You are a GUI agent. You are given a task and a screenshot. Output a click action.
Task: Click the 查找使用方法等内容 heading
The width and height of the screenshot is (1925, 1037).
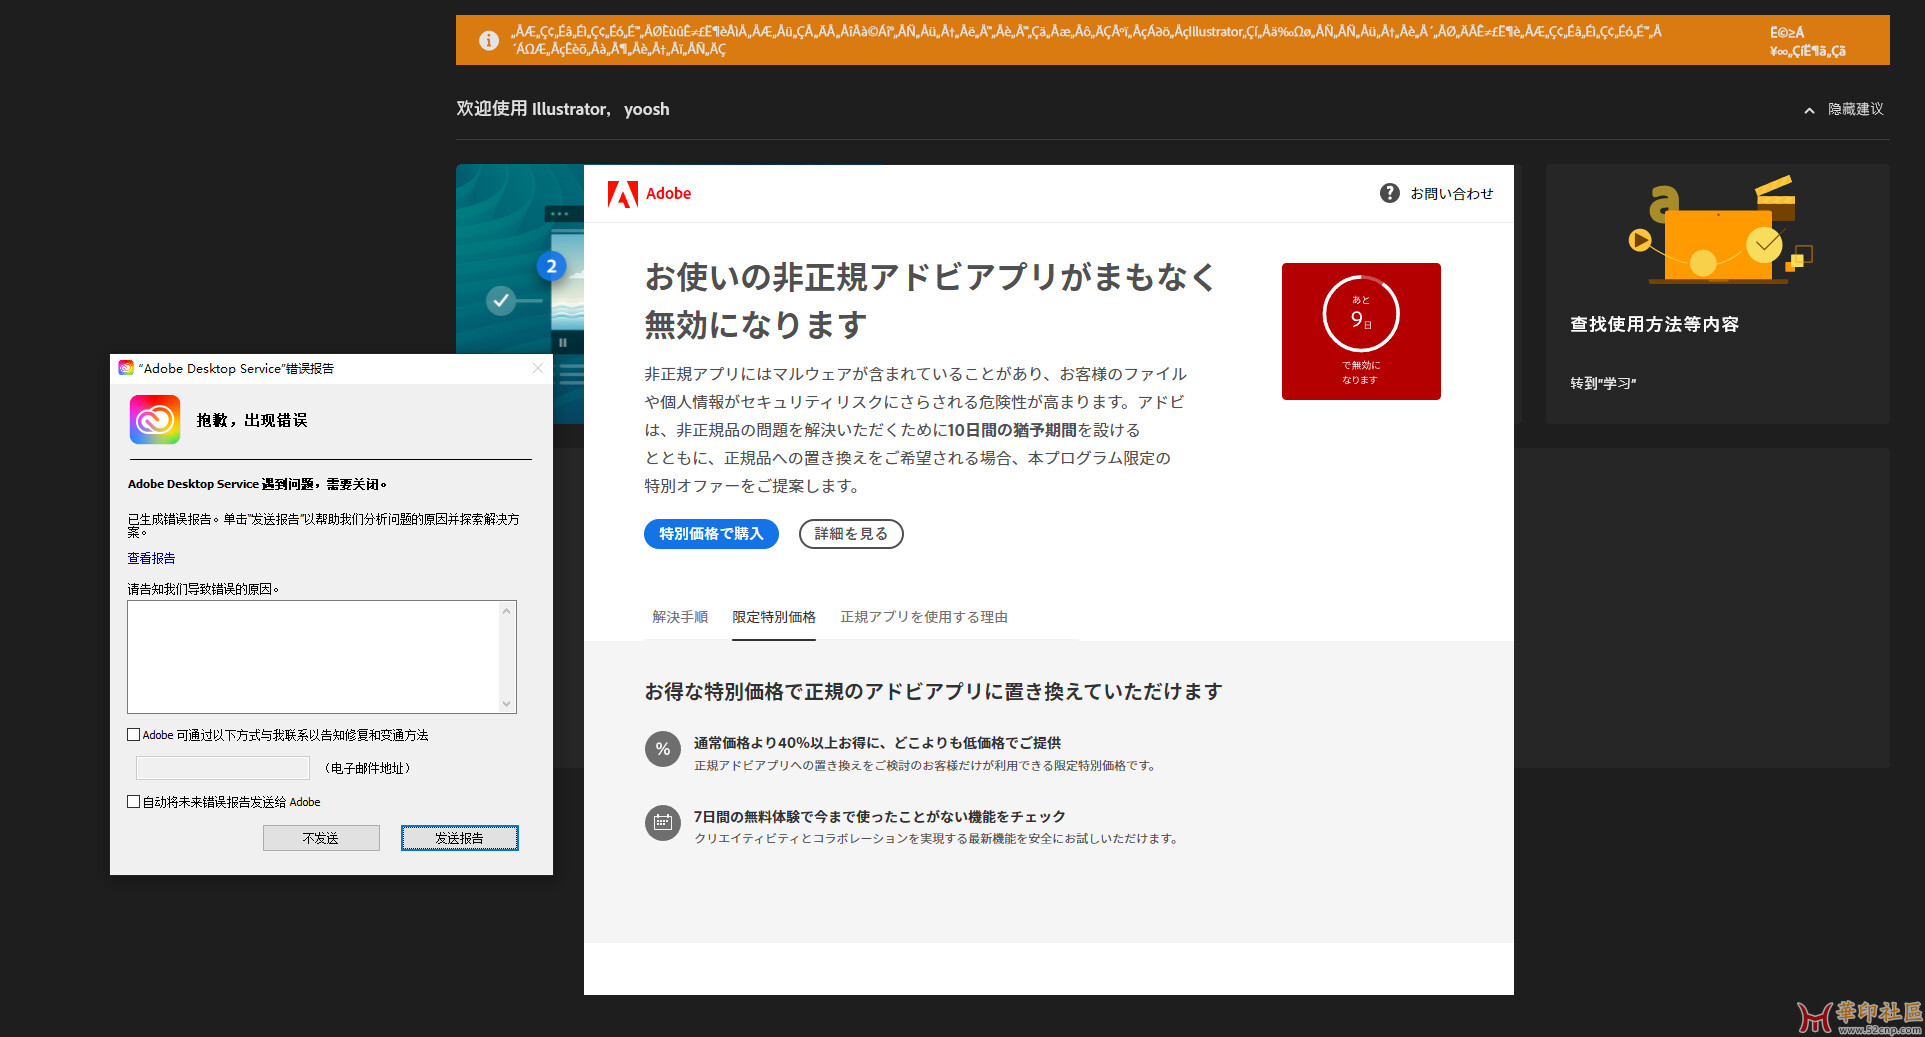(1654, 324)
